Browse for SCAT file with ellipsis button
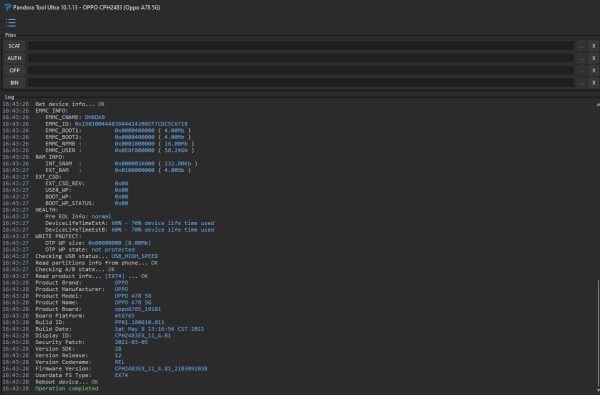Viewport: 600px width, 395px height. point(581,46)
